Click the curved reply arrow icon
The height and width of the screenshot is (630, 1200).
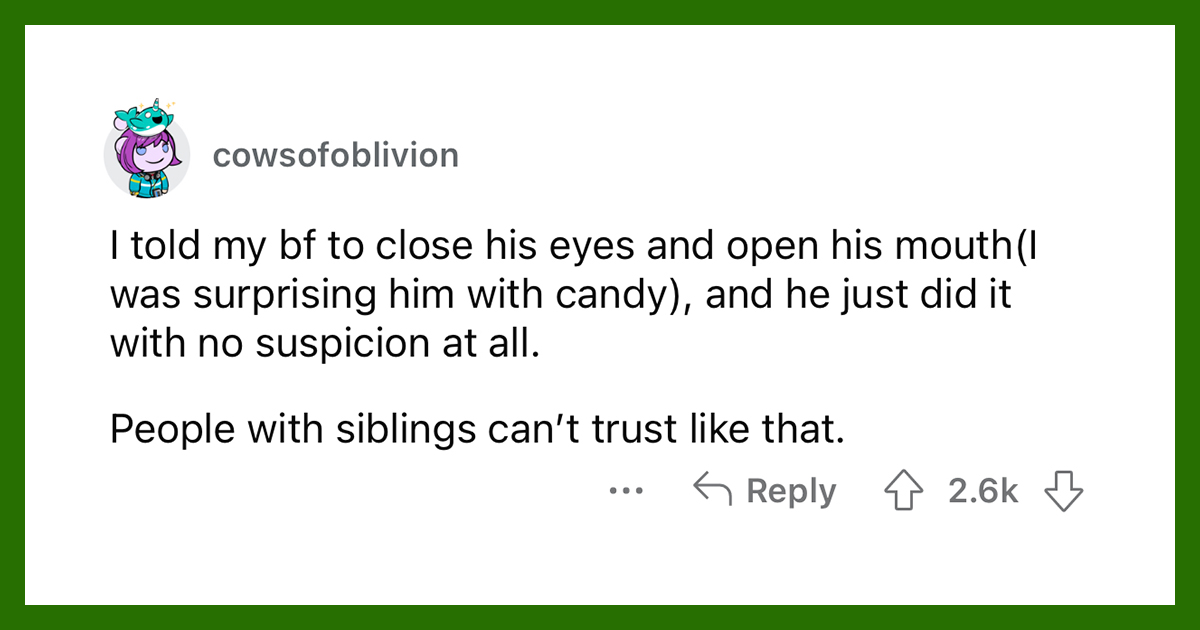tap(711, 491)
